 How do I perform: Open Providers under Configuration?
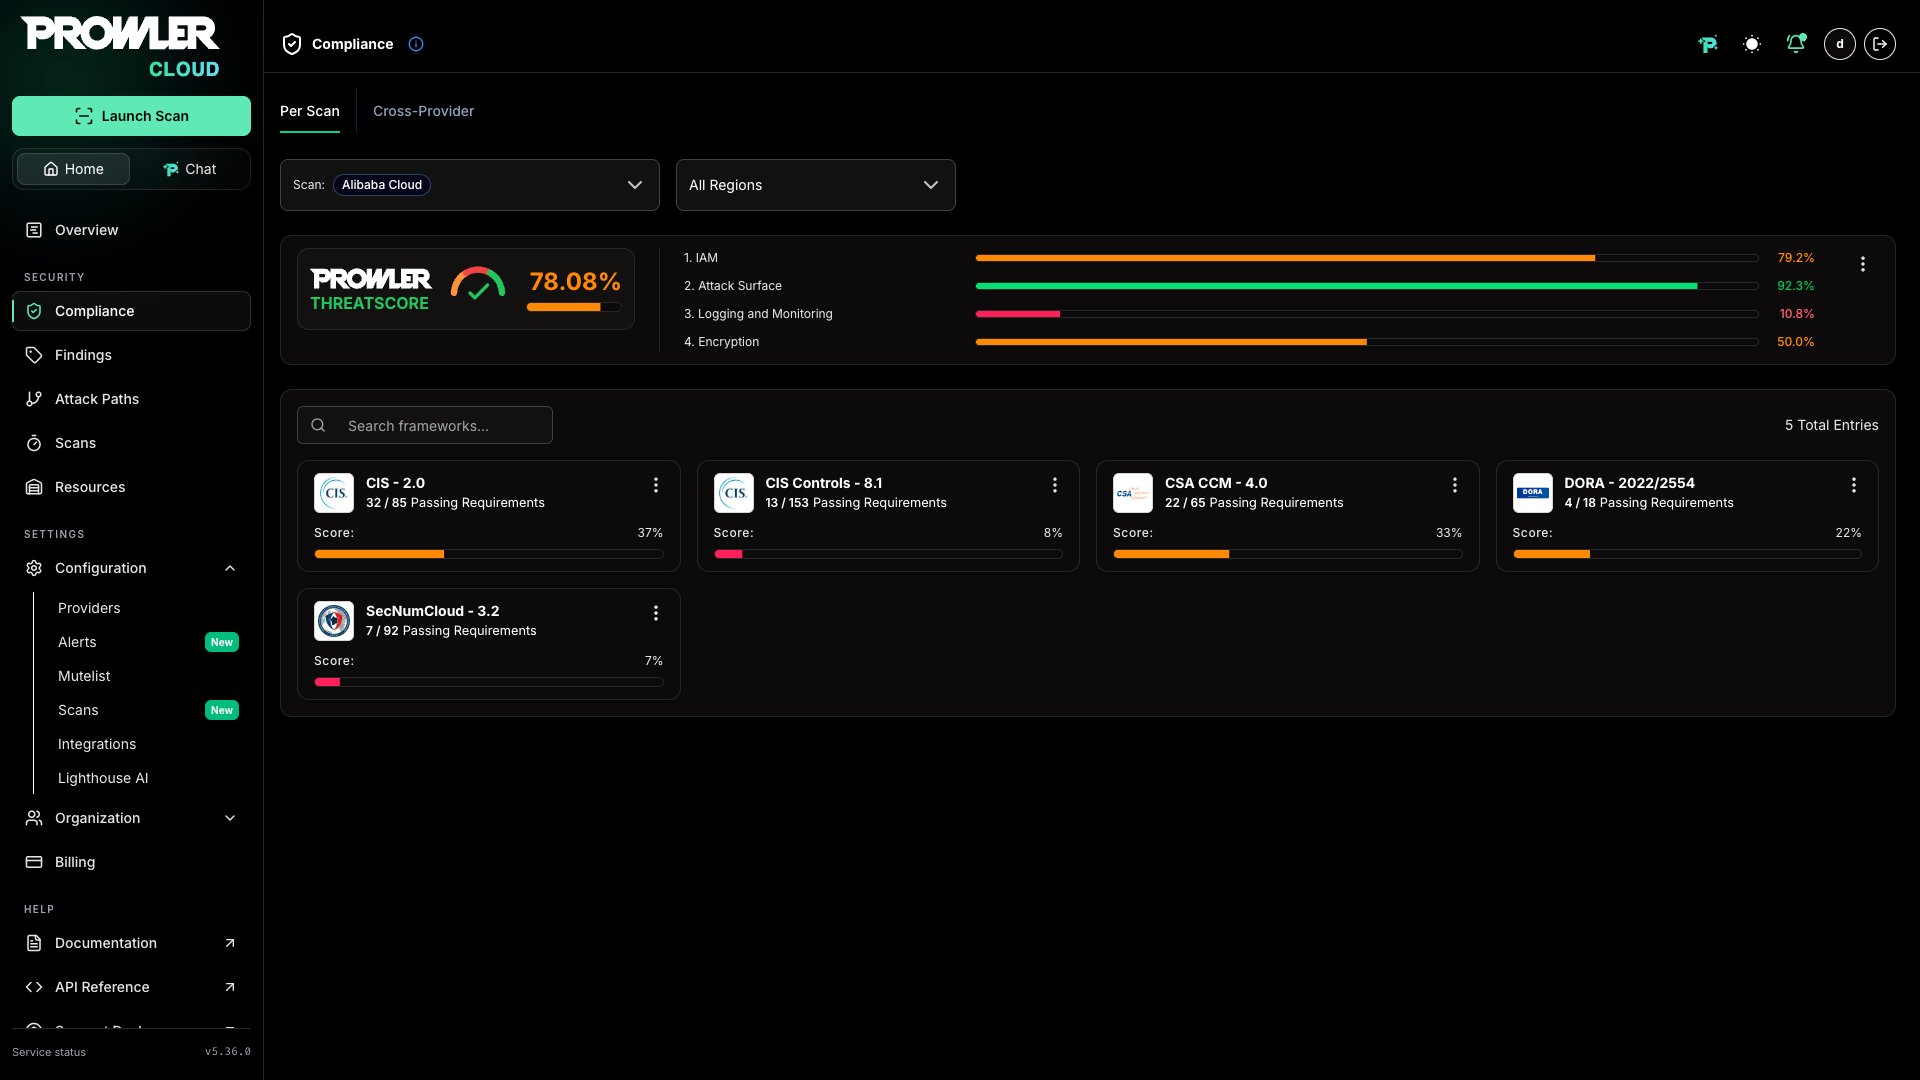click(x=89, y=608)
